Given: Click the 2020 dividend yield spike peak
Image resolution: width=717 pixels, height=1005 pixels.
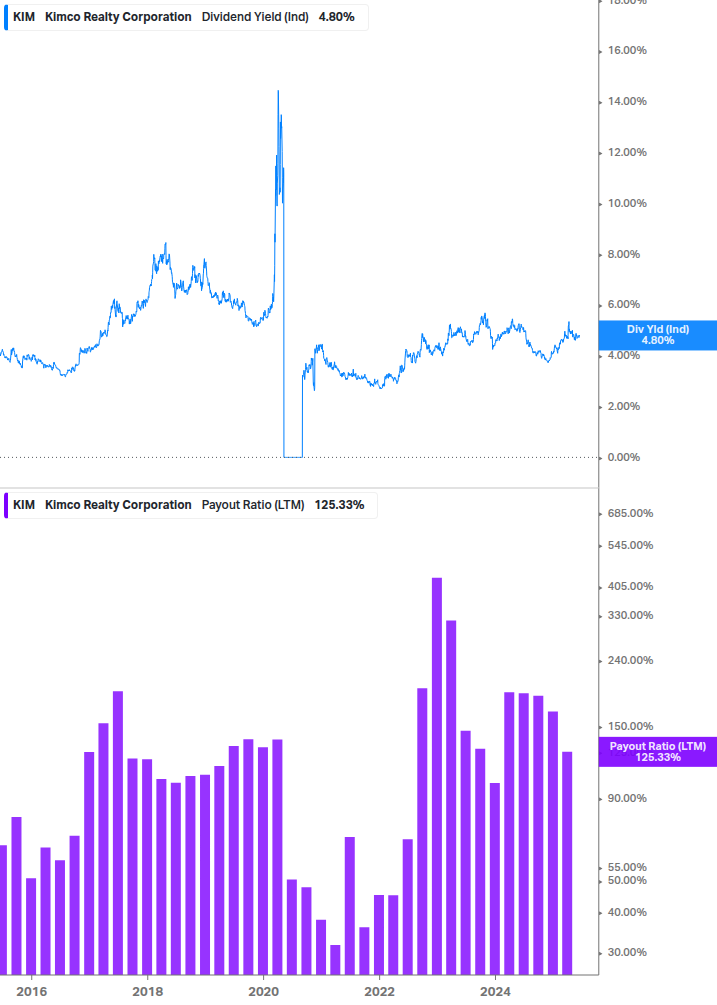Looking at the screenshot, I should (x=278, y=92).
